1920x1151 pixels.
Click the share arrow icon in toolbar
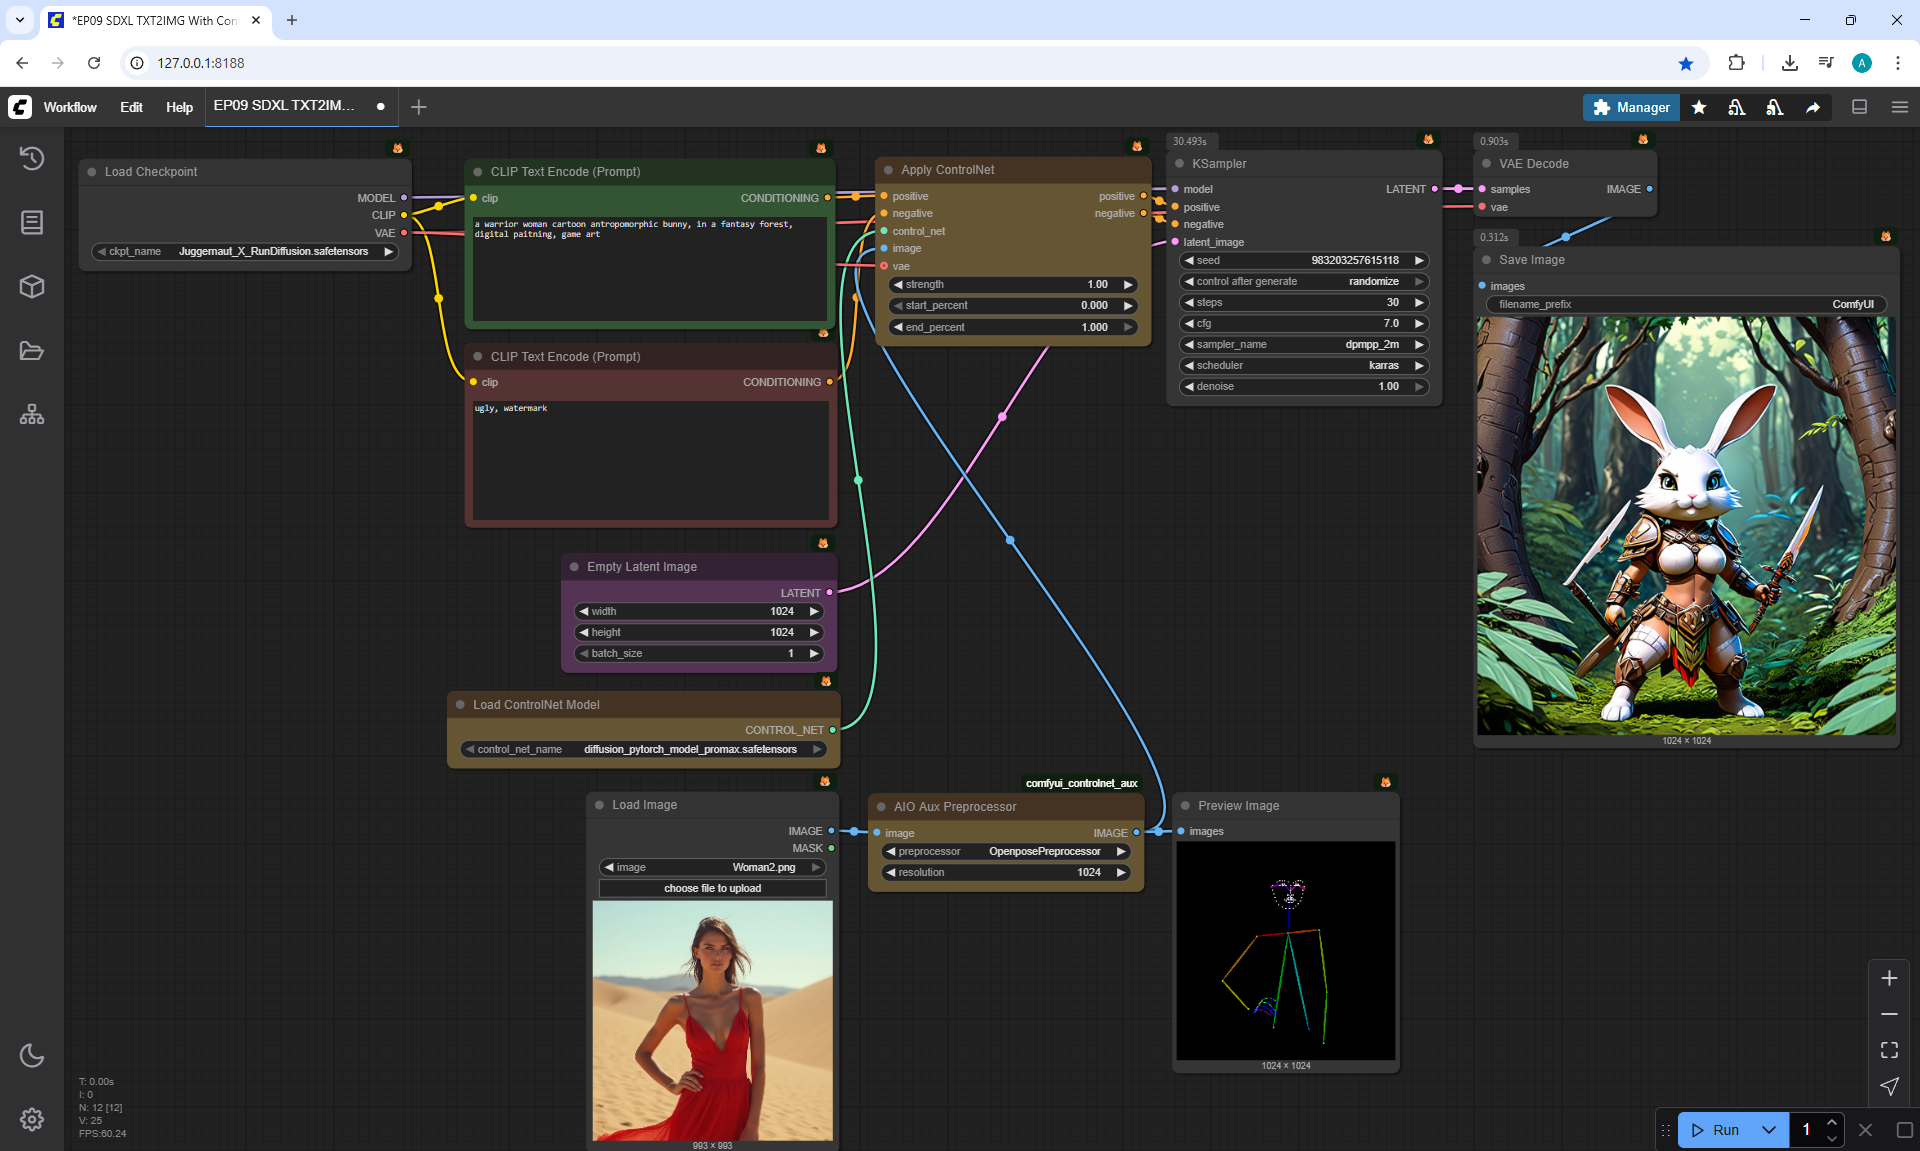coord(1813,107)
